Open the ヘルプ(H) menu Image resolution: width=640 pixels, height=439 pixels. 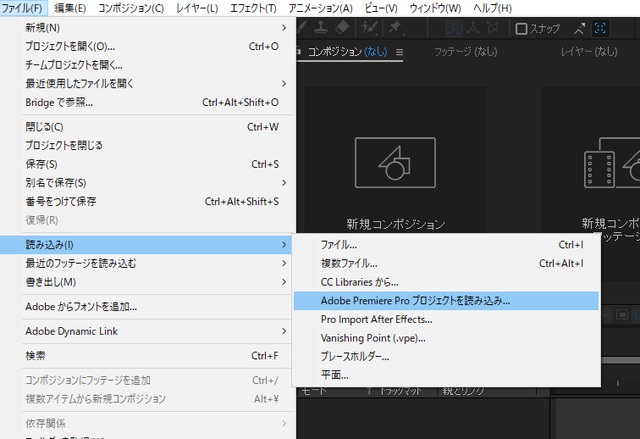point(492,8)
